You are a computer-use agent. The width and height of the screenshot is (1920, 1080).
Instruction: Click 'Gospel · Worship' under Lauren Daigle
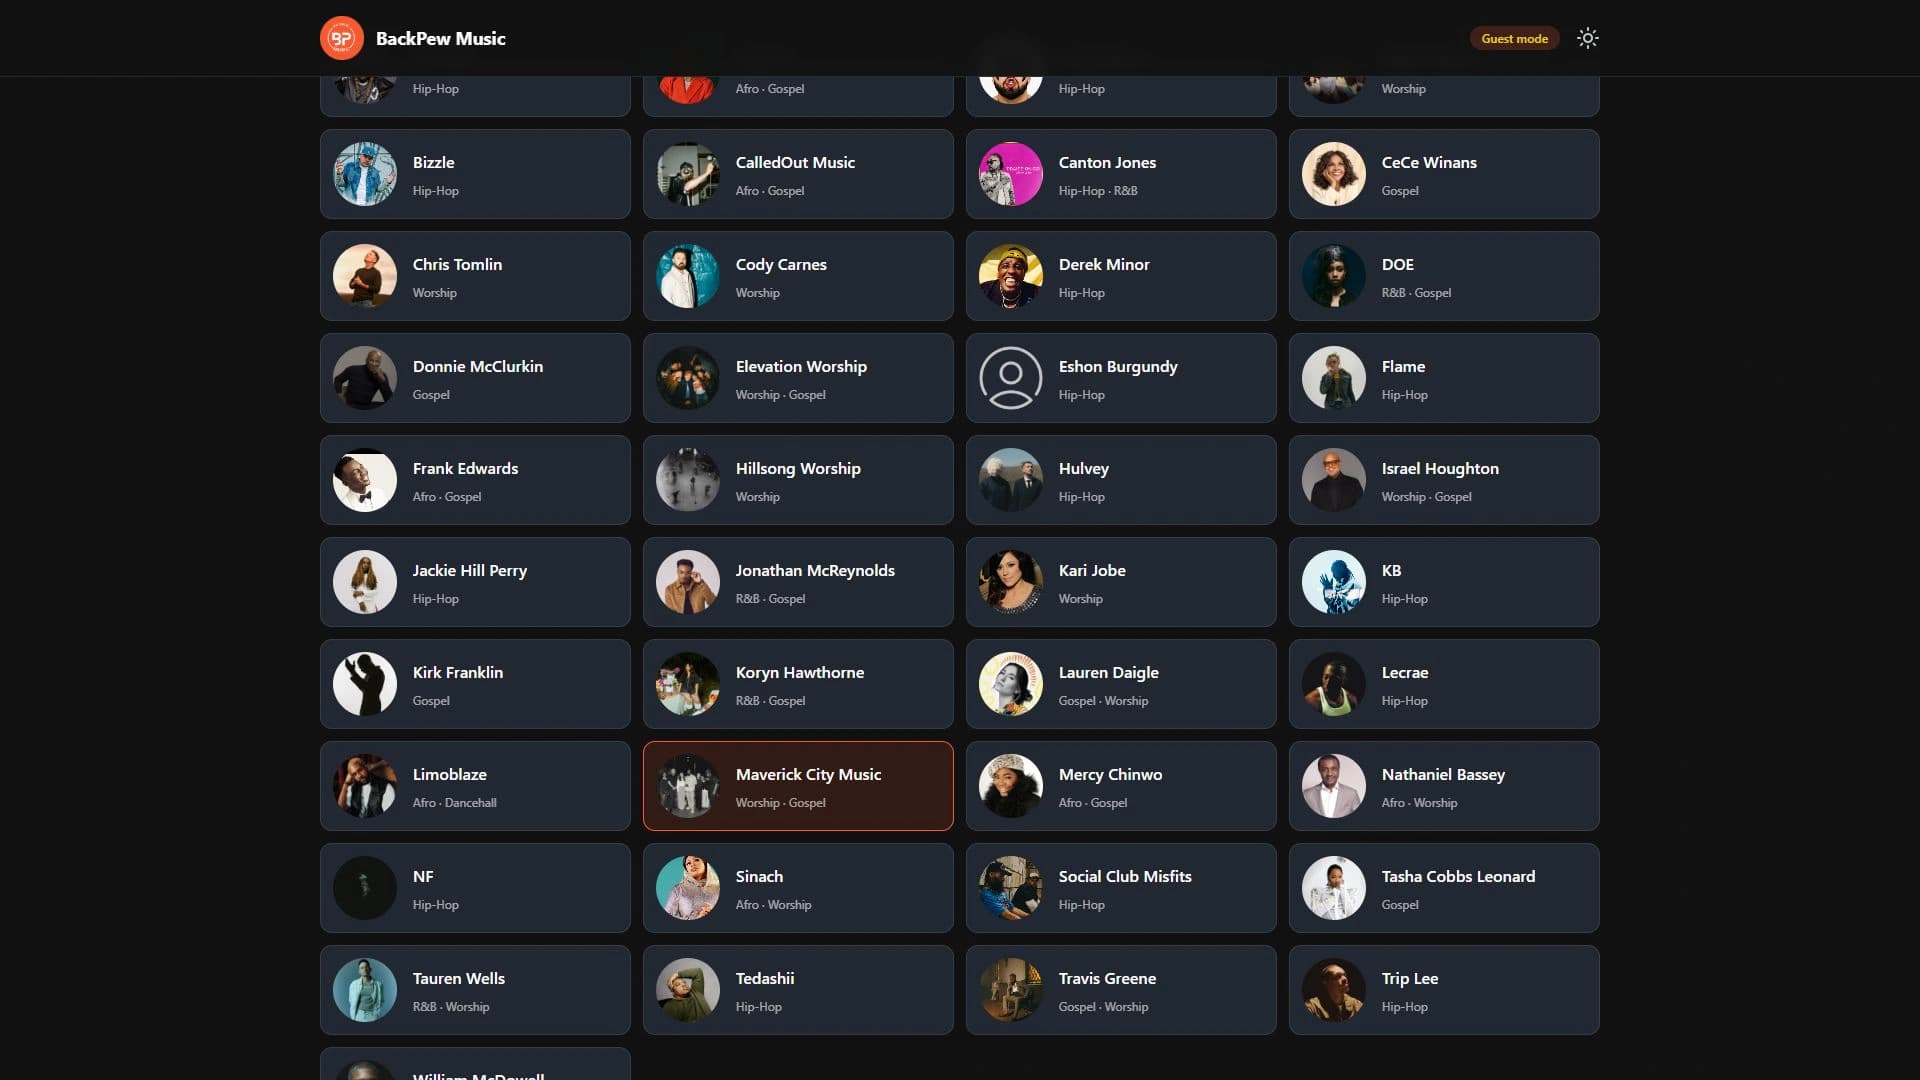click(x=1103, y=701)
